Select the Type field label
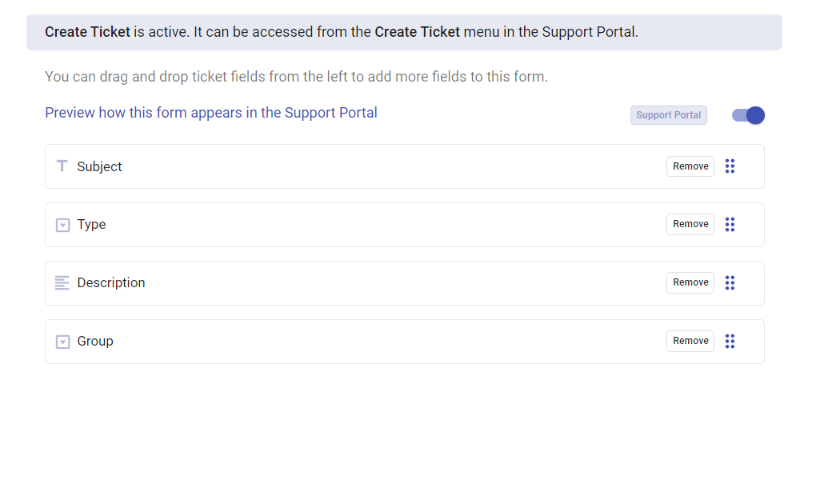Viewport: 824px width, 500px height. pos(91,225)
